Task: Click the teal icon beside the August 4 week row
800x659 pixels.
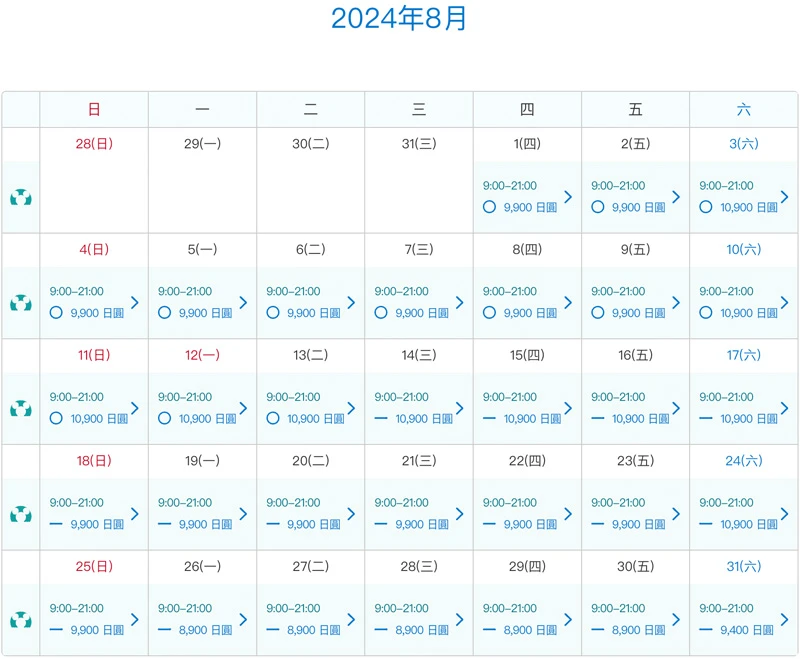Action: (x=20, y=303)
